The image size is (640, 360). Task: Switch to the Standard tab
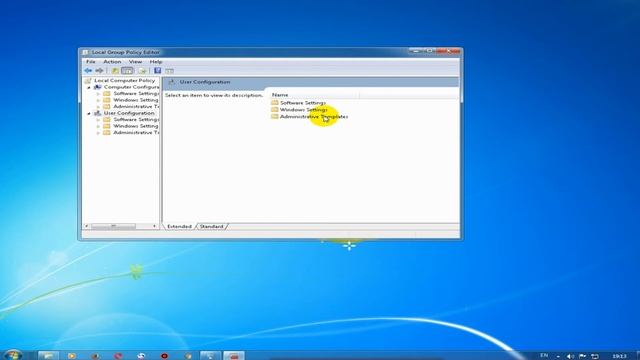pyautogui.click(x=211, y=226)
